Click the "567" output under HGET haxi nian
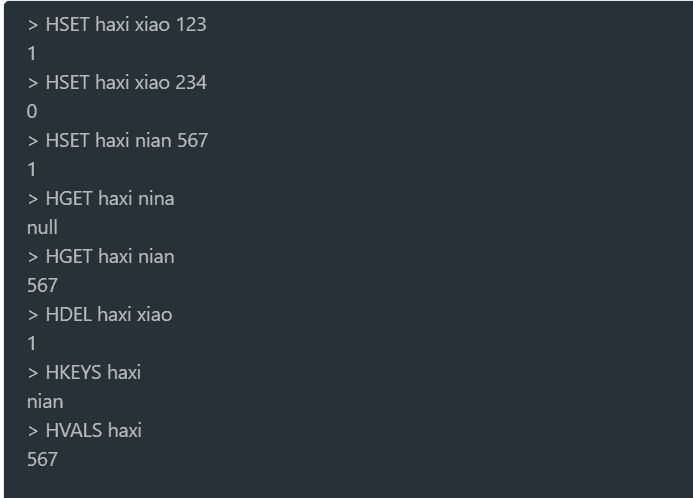 point(42,286)
